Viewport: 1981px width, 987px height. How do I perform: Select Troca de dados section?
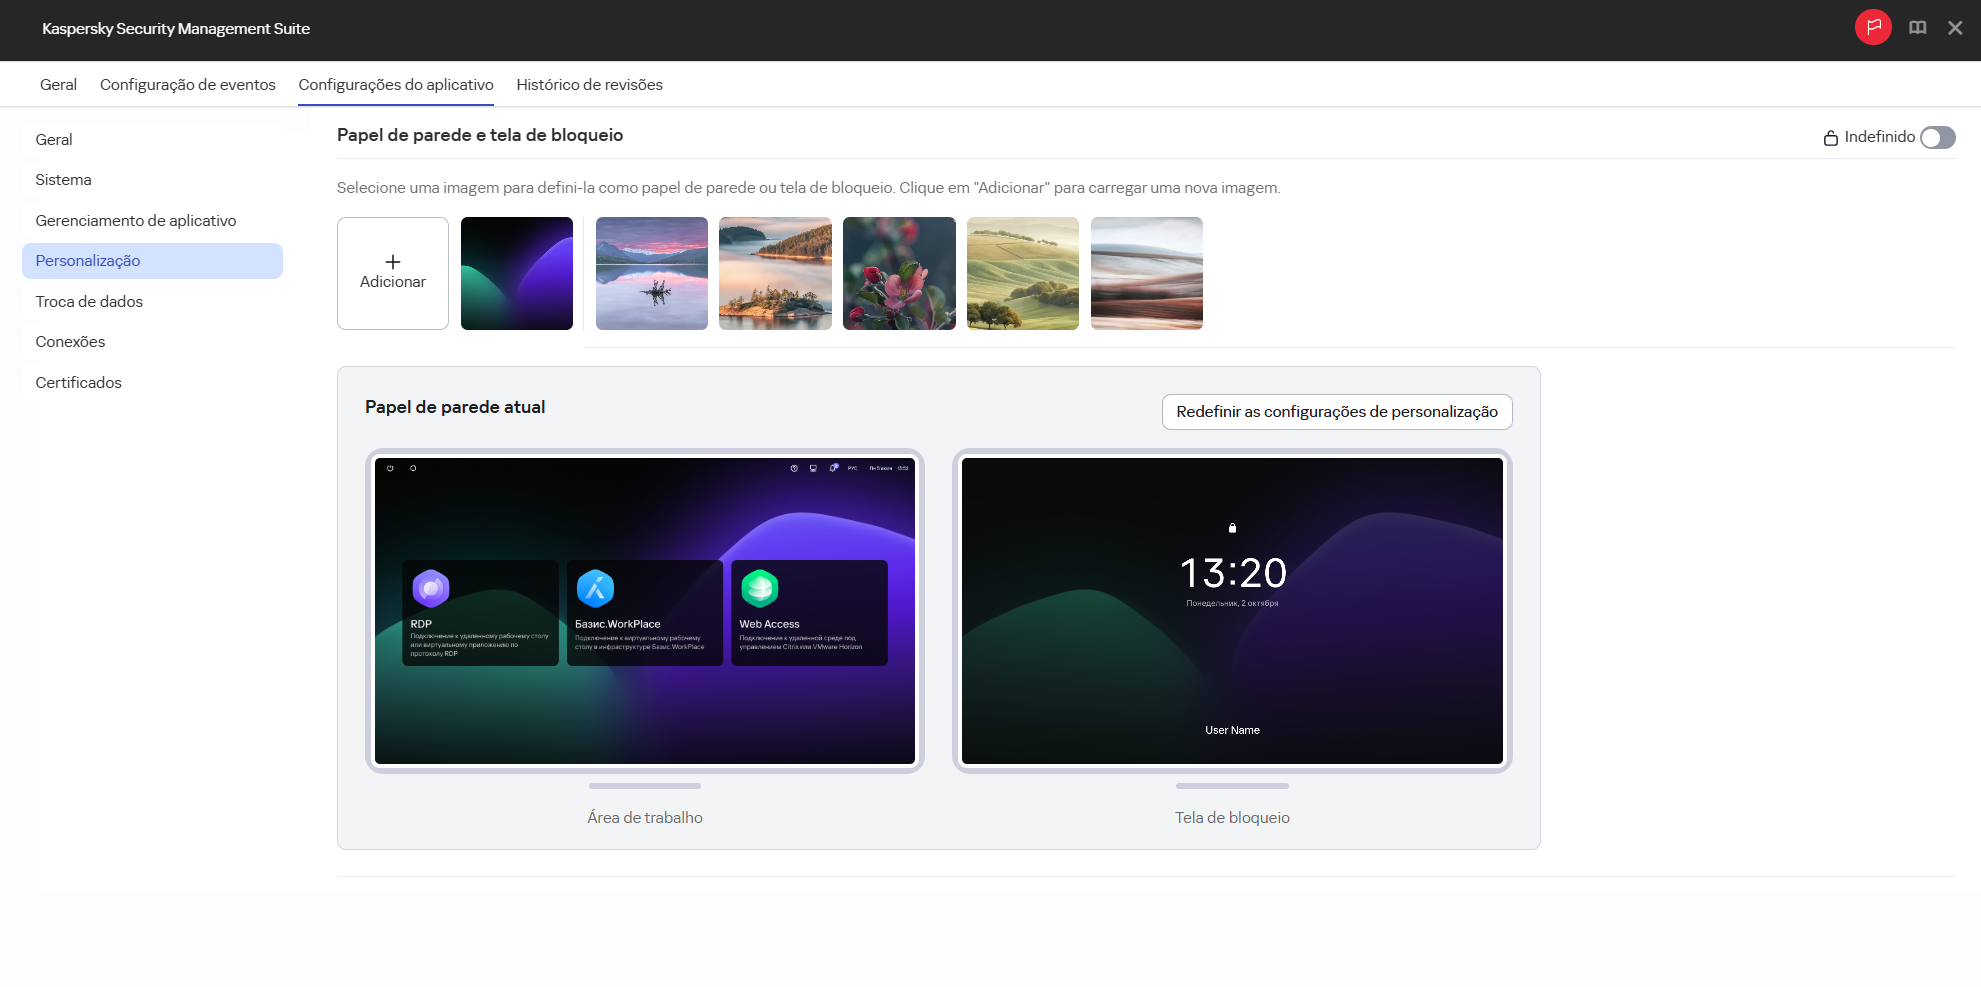89,301
